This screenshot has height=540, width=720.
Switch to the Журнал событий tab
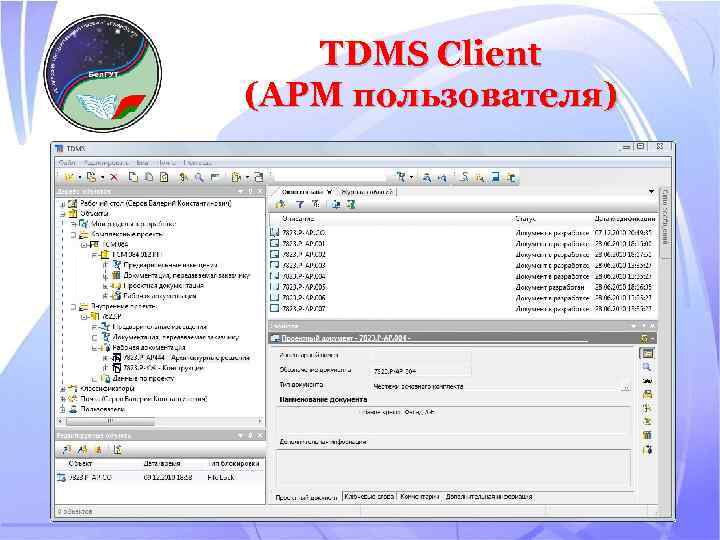367,192
